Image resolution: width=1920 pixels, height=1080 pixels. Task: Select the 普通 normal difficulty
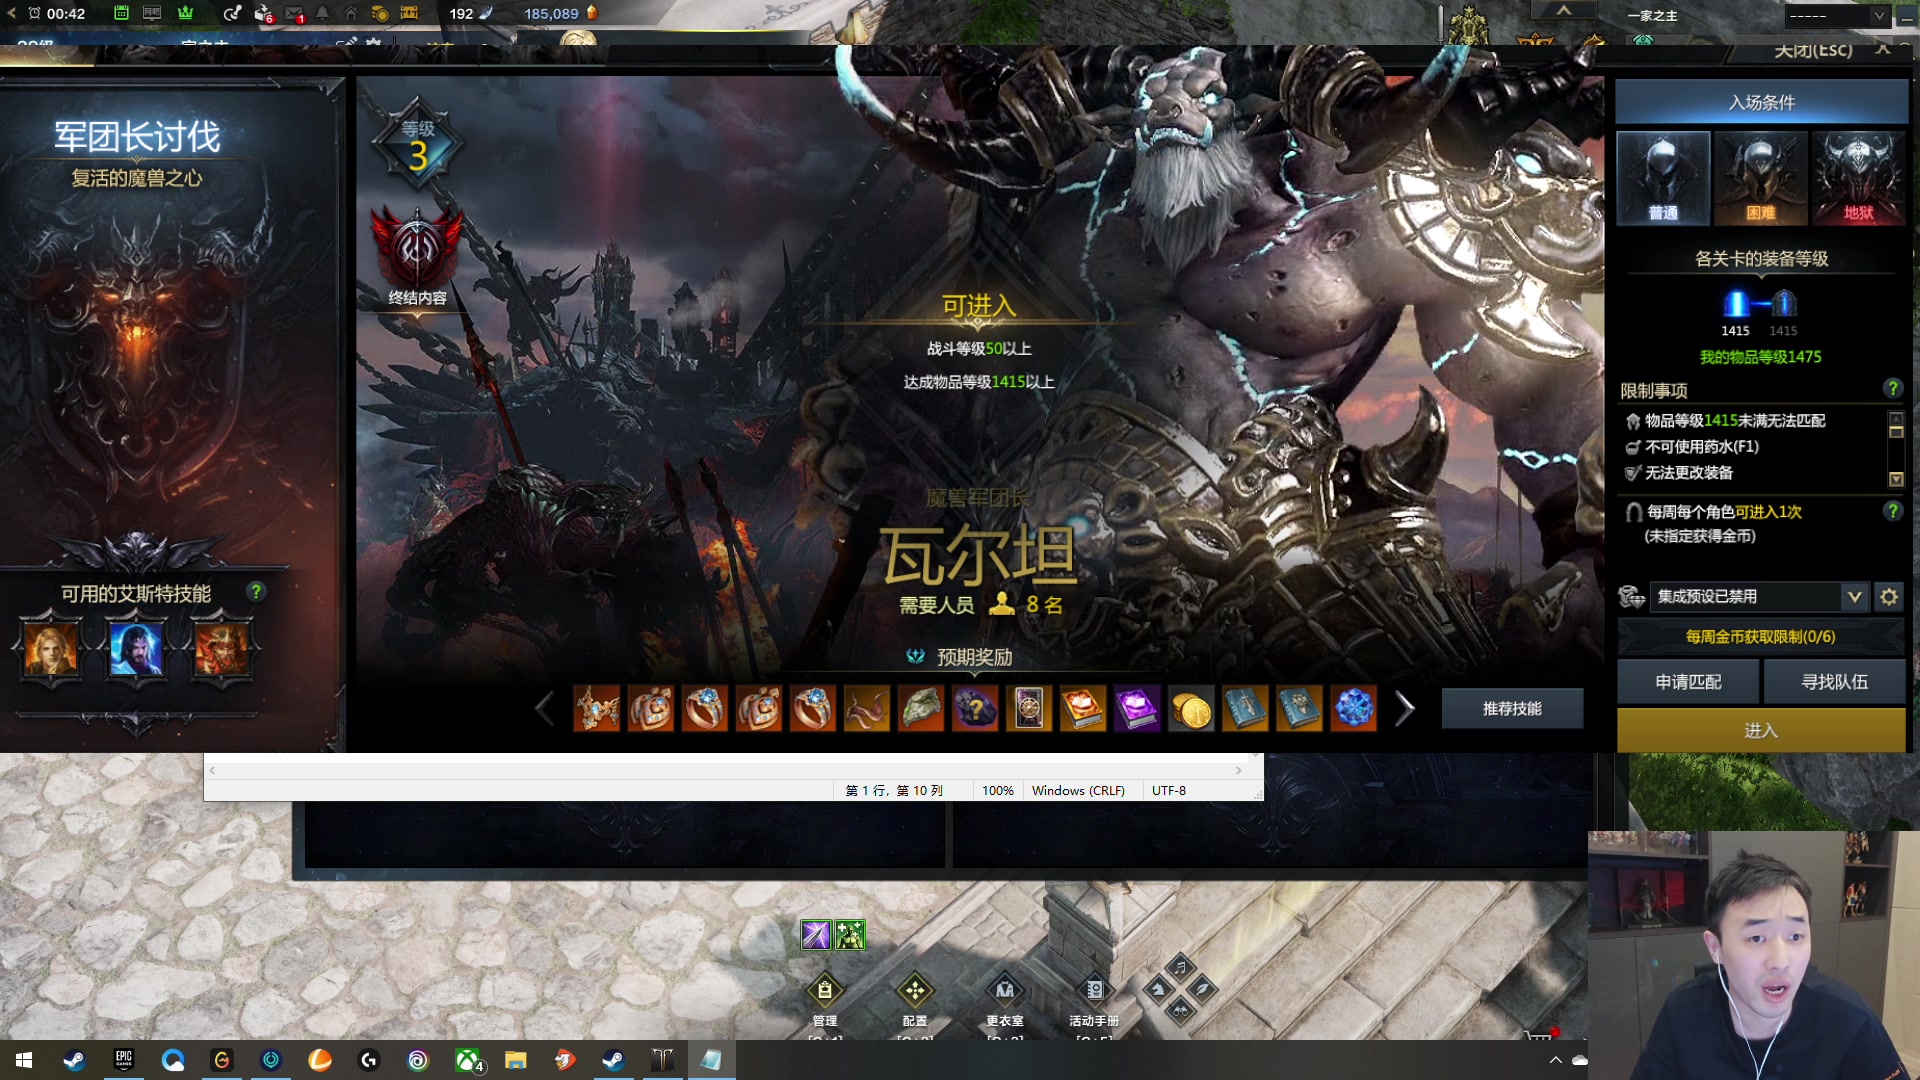pyautogui.click(x=1663, y=178)
